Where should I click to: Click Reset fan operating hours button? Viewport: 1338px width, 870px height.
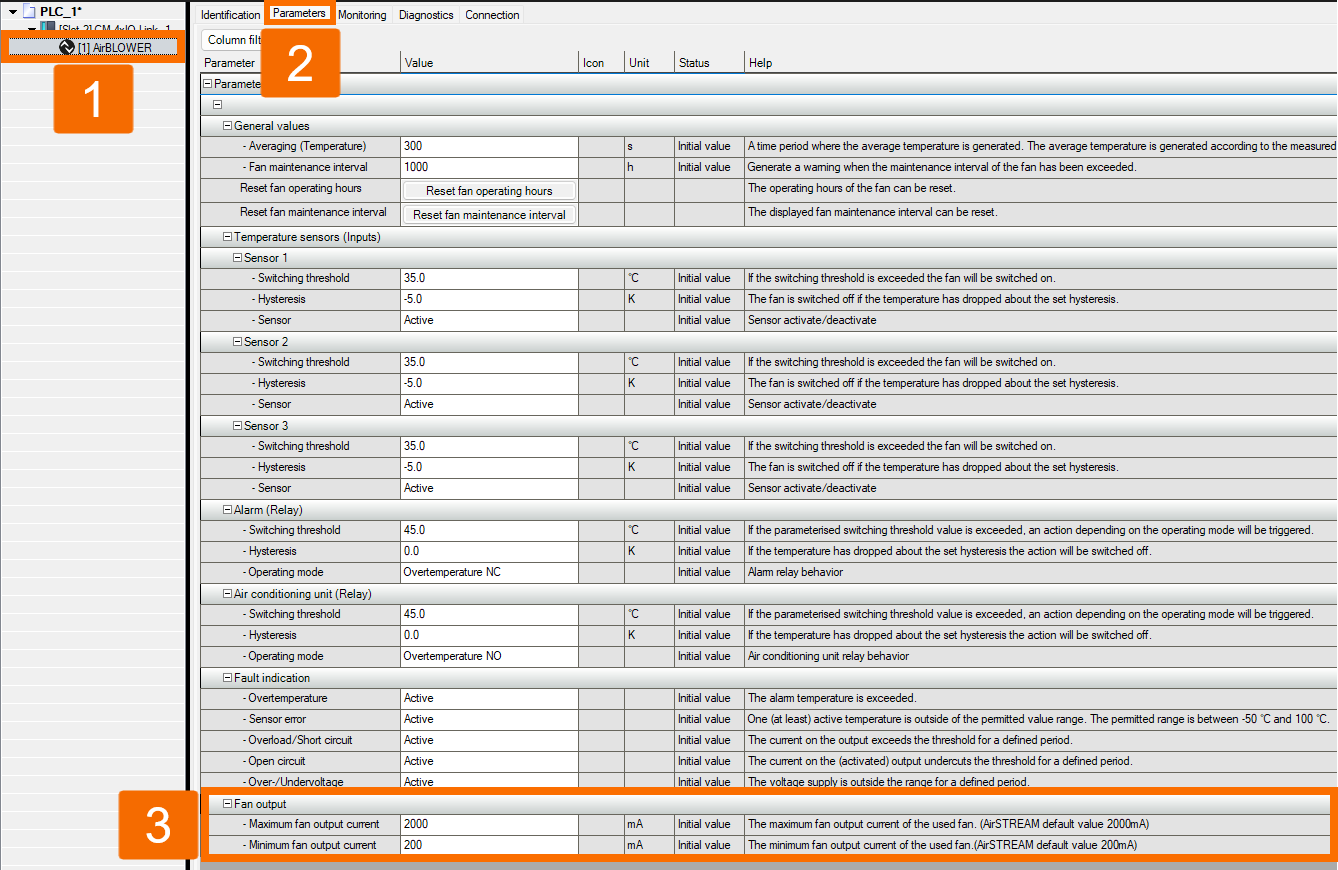(x=489, y=191)
